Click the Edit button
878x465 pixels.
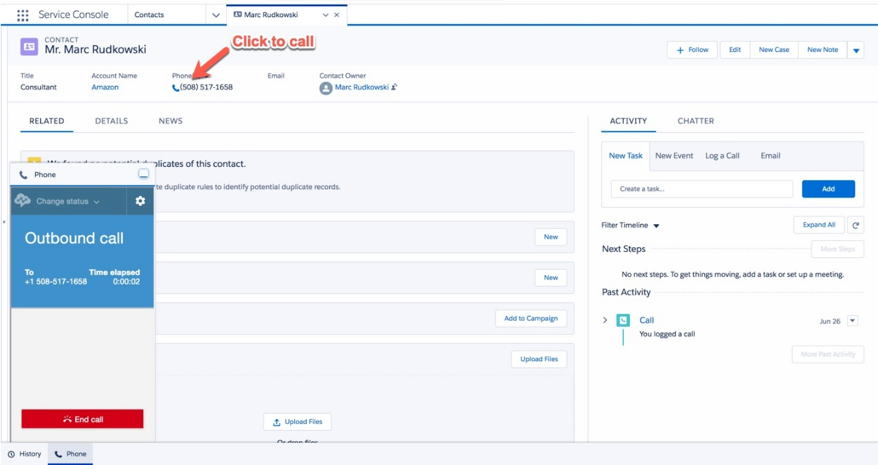(735, 50)
